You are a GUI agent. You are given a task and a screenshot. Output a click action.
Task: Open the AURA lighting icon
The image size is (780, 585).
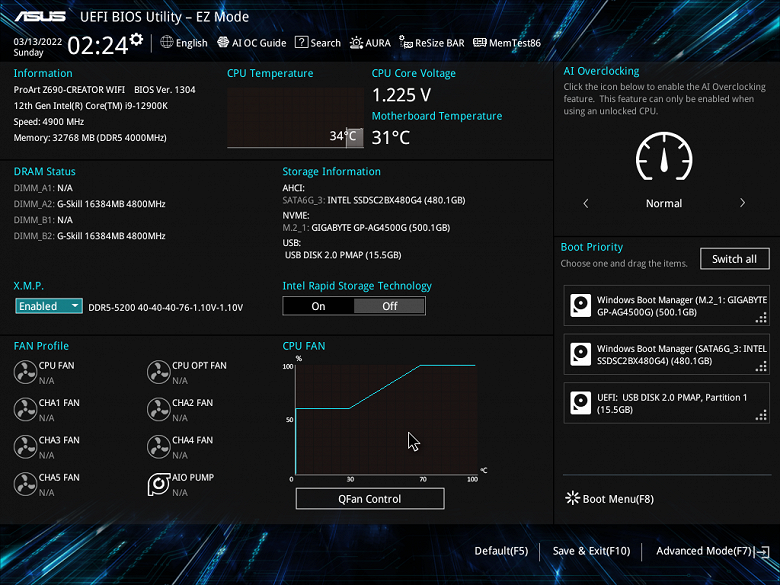356,43
